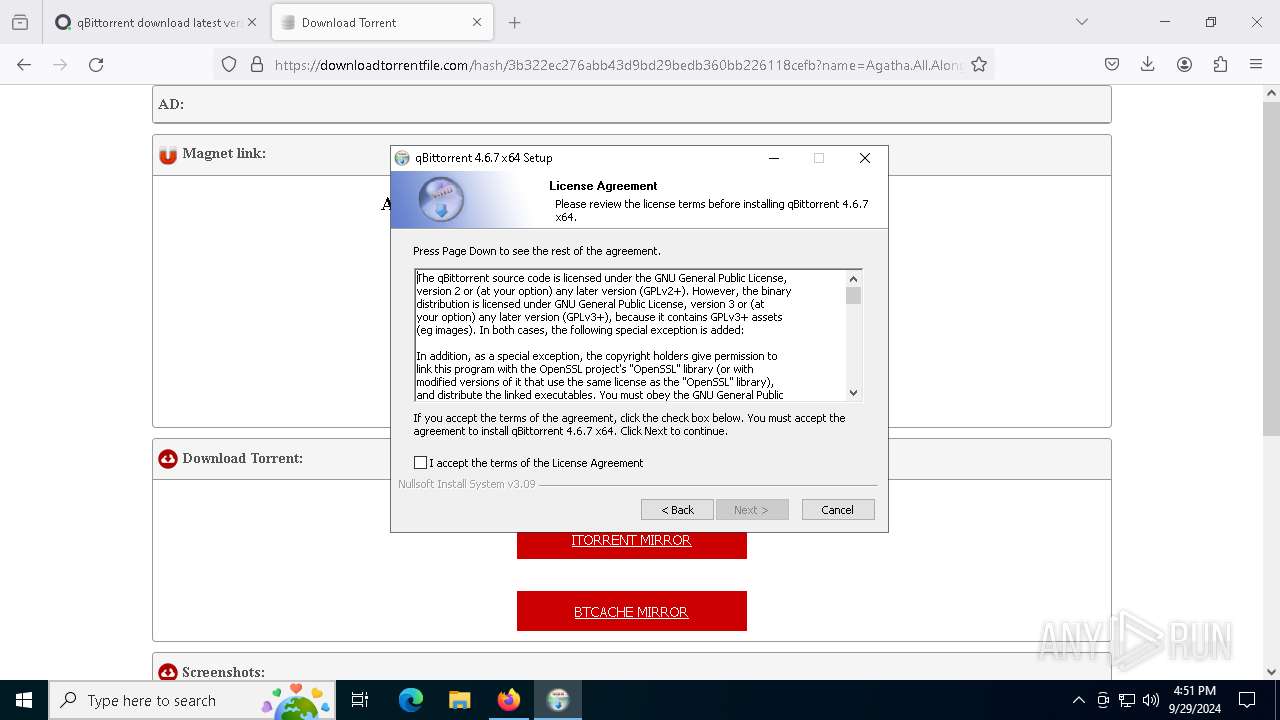This screenshot has width=1280, height=720.
Task: Click the Cancel button in setup
Action: pyautogui.click(x=838, y=510)
